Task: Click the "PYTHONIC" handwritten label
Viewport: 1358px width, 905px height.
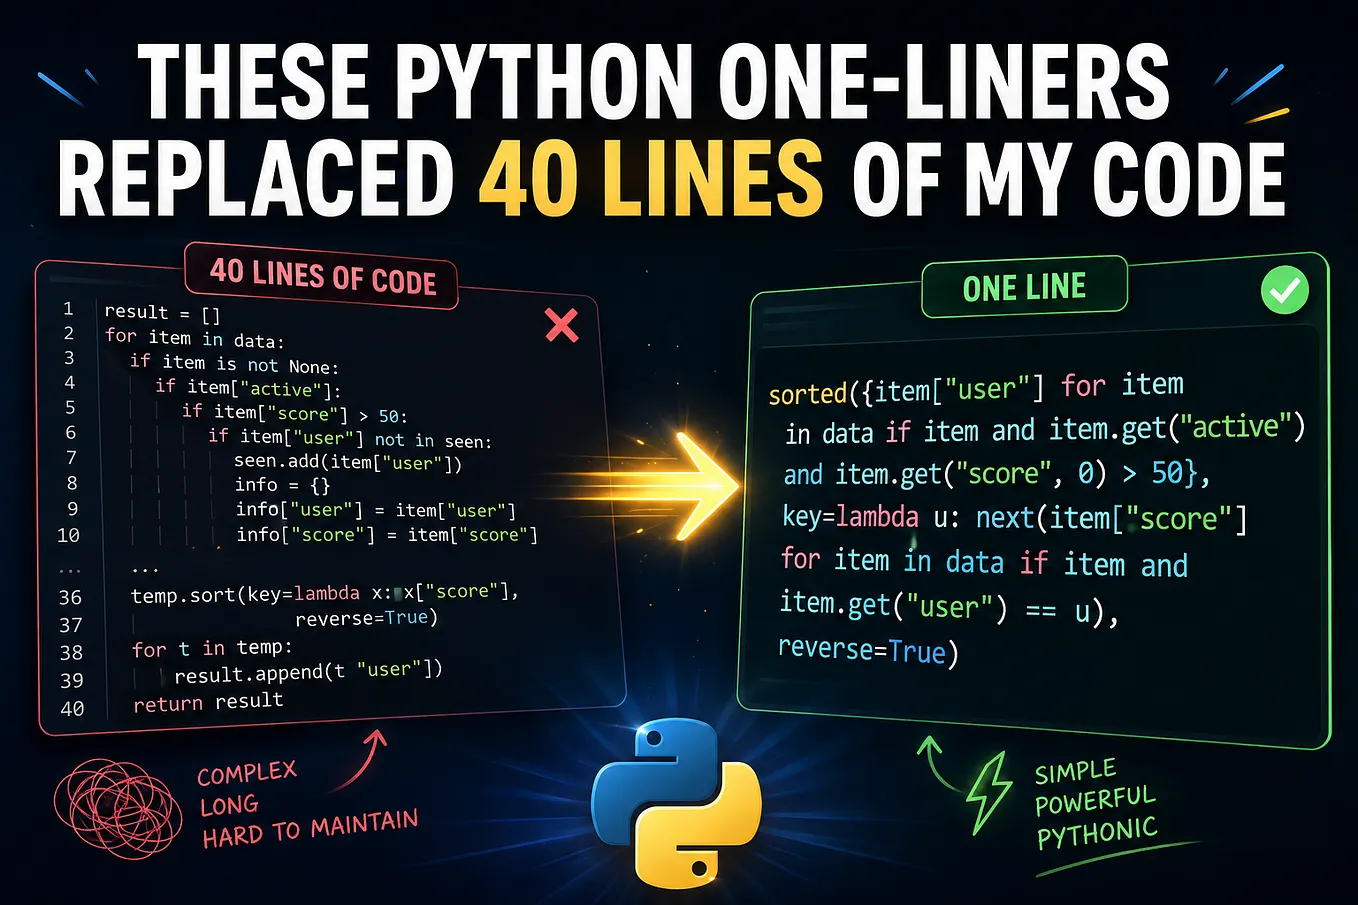Action: 1097,832
